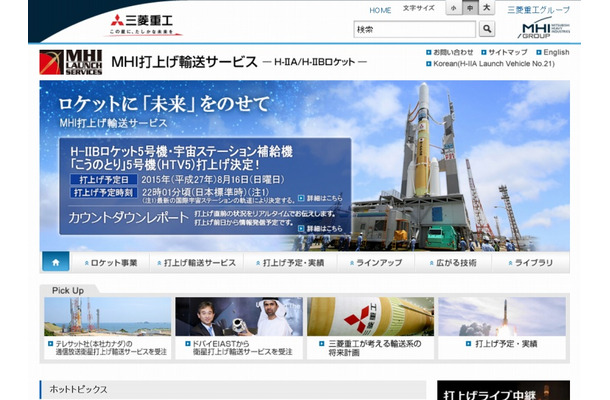Open rocket body with Mitsubishi logo thumbnail
This screenshot has width=610, height=400.
(x=370, y=316)
